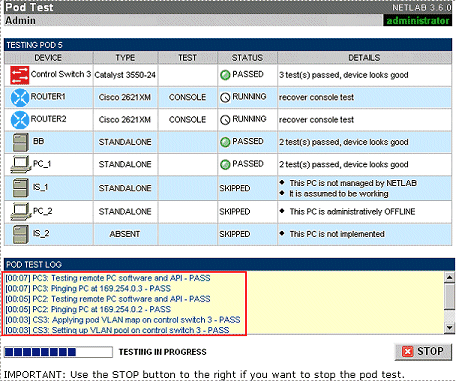Click BB's STANDALONE type cell
This screenshot has height=381, width=456.
click(125, 142)
